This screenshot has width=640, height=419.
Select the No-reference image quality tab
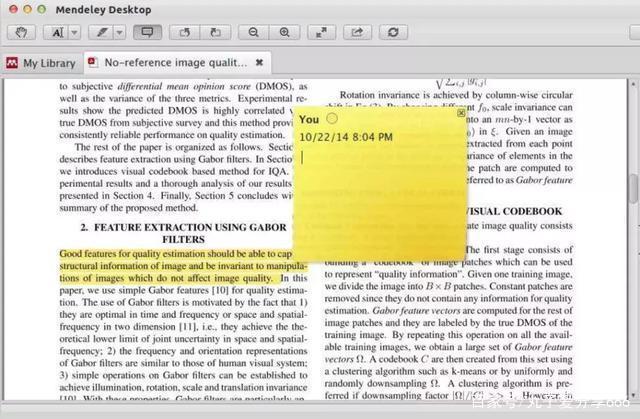[175, 63]
